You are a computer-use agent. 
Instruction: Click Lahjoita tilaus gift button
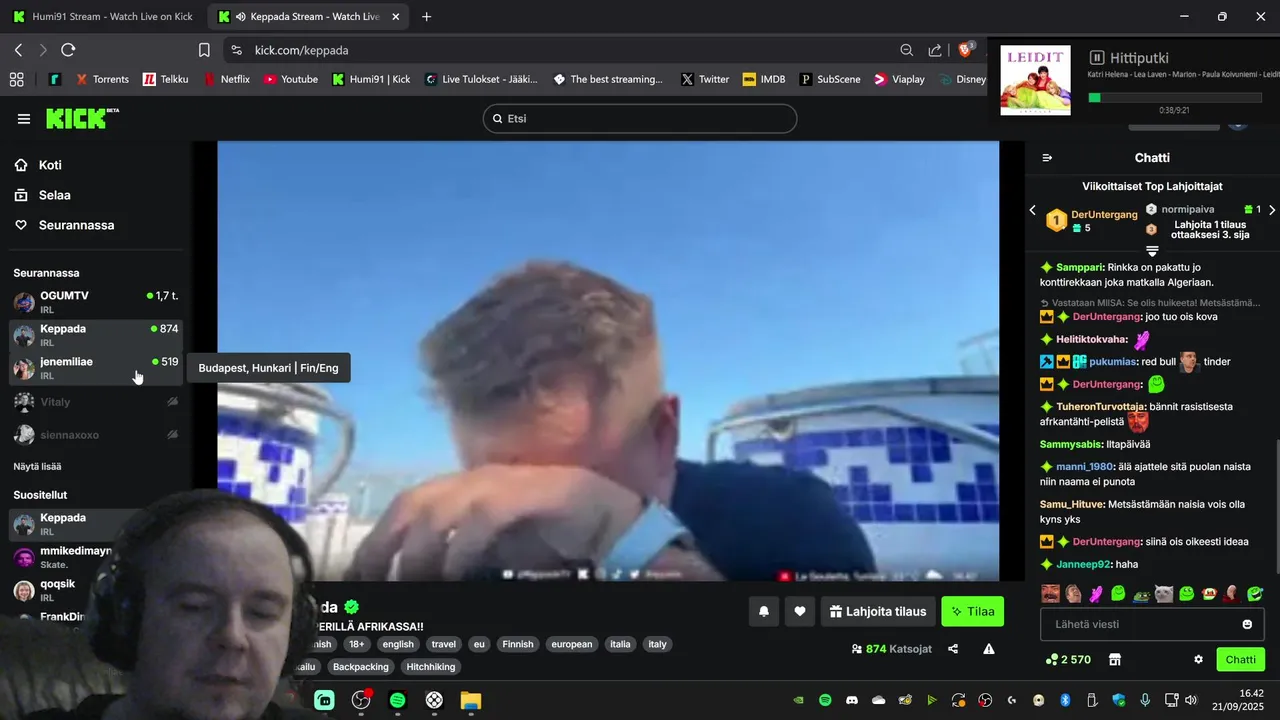click(x=878, y=611)
